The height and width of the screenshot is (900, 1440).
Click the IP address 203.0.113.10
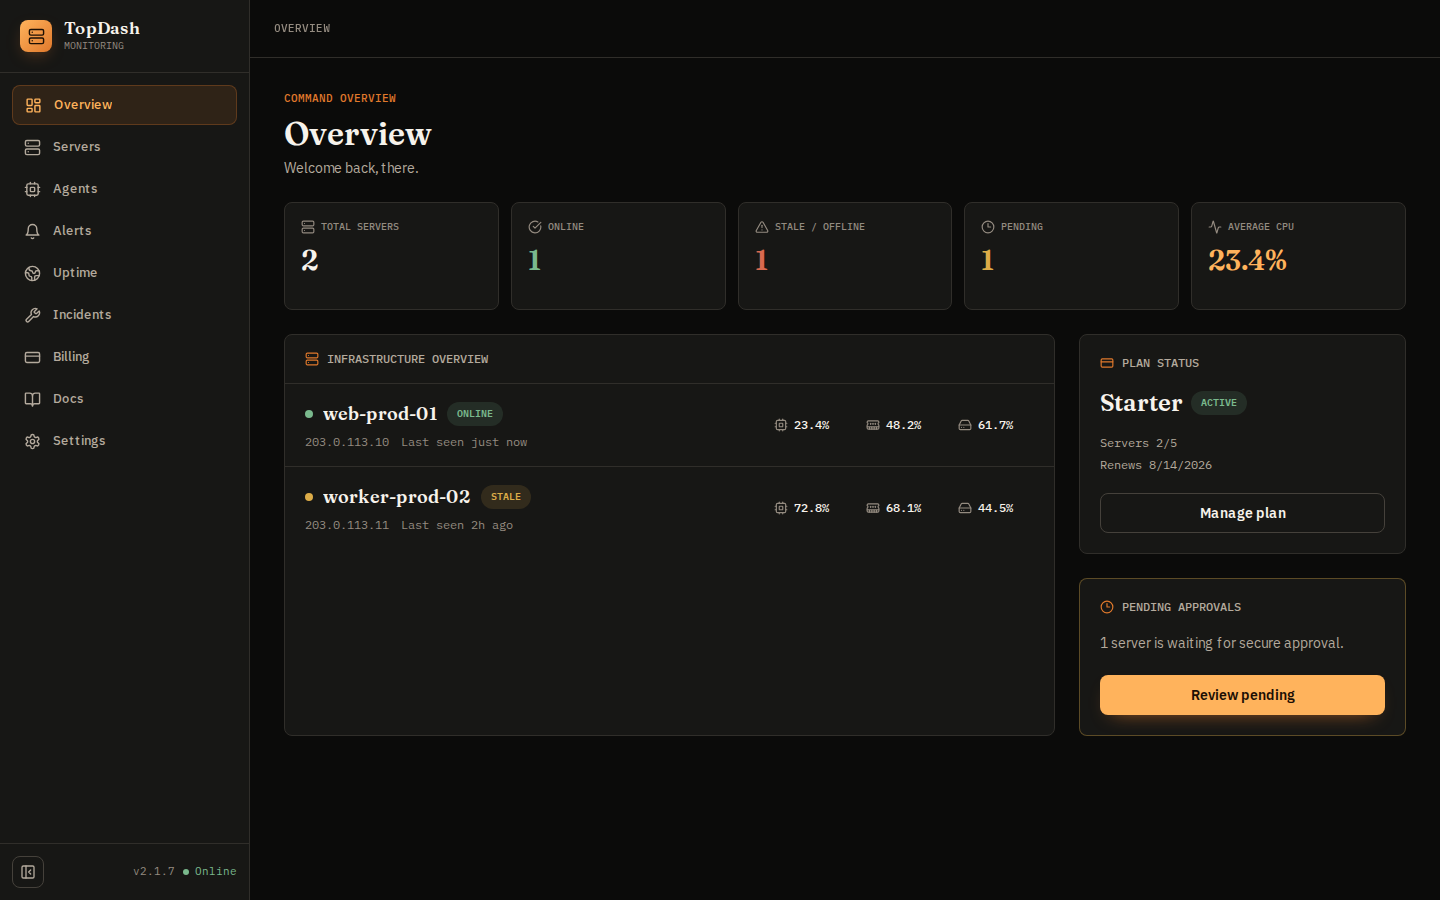(x=347, y=442)
